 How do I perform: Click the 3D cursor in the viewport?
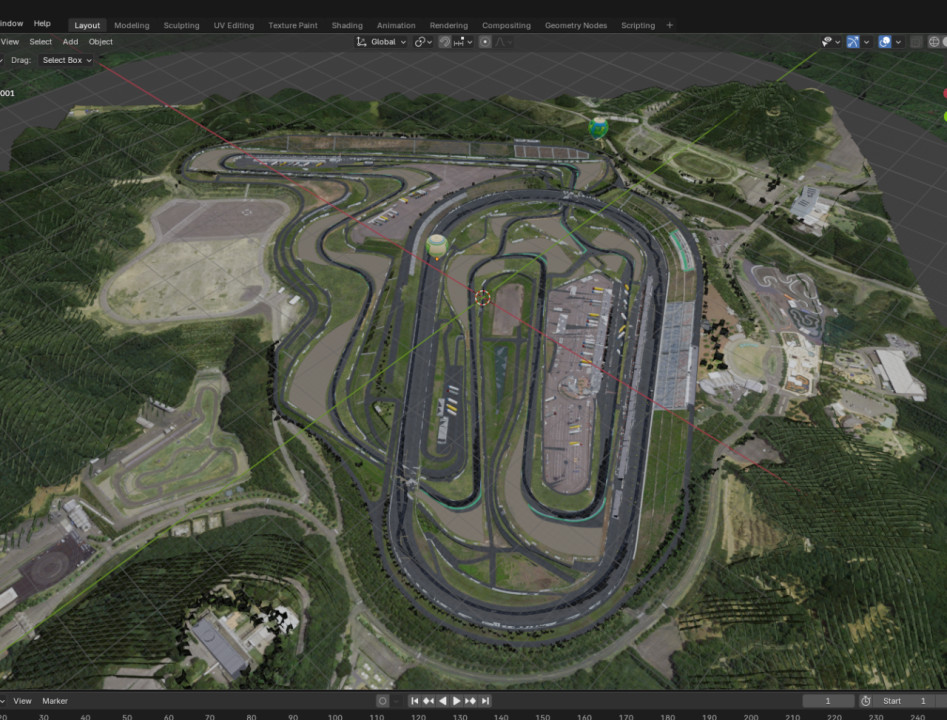click(x=482, y=297)
